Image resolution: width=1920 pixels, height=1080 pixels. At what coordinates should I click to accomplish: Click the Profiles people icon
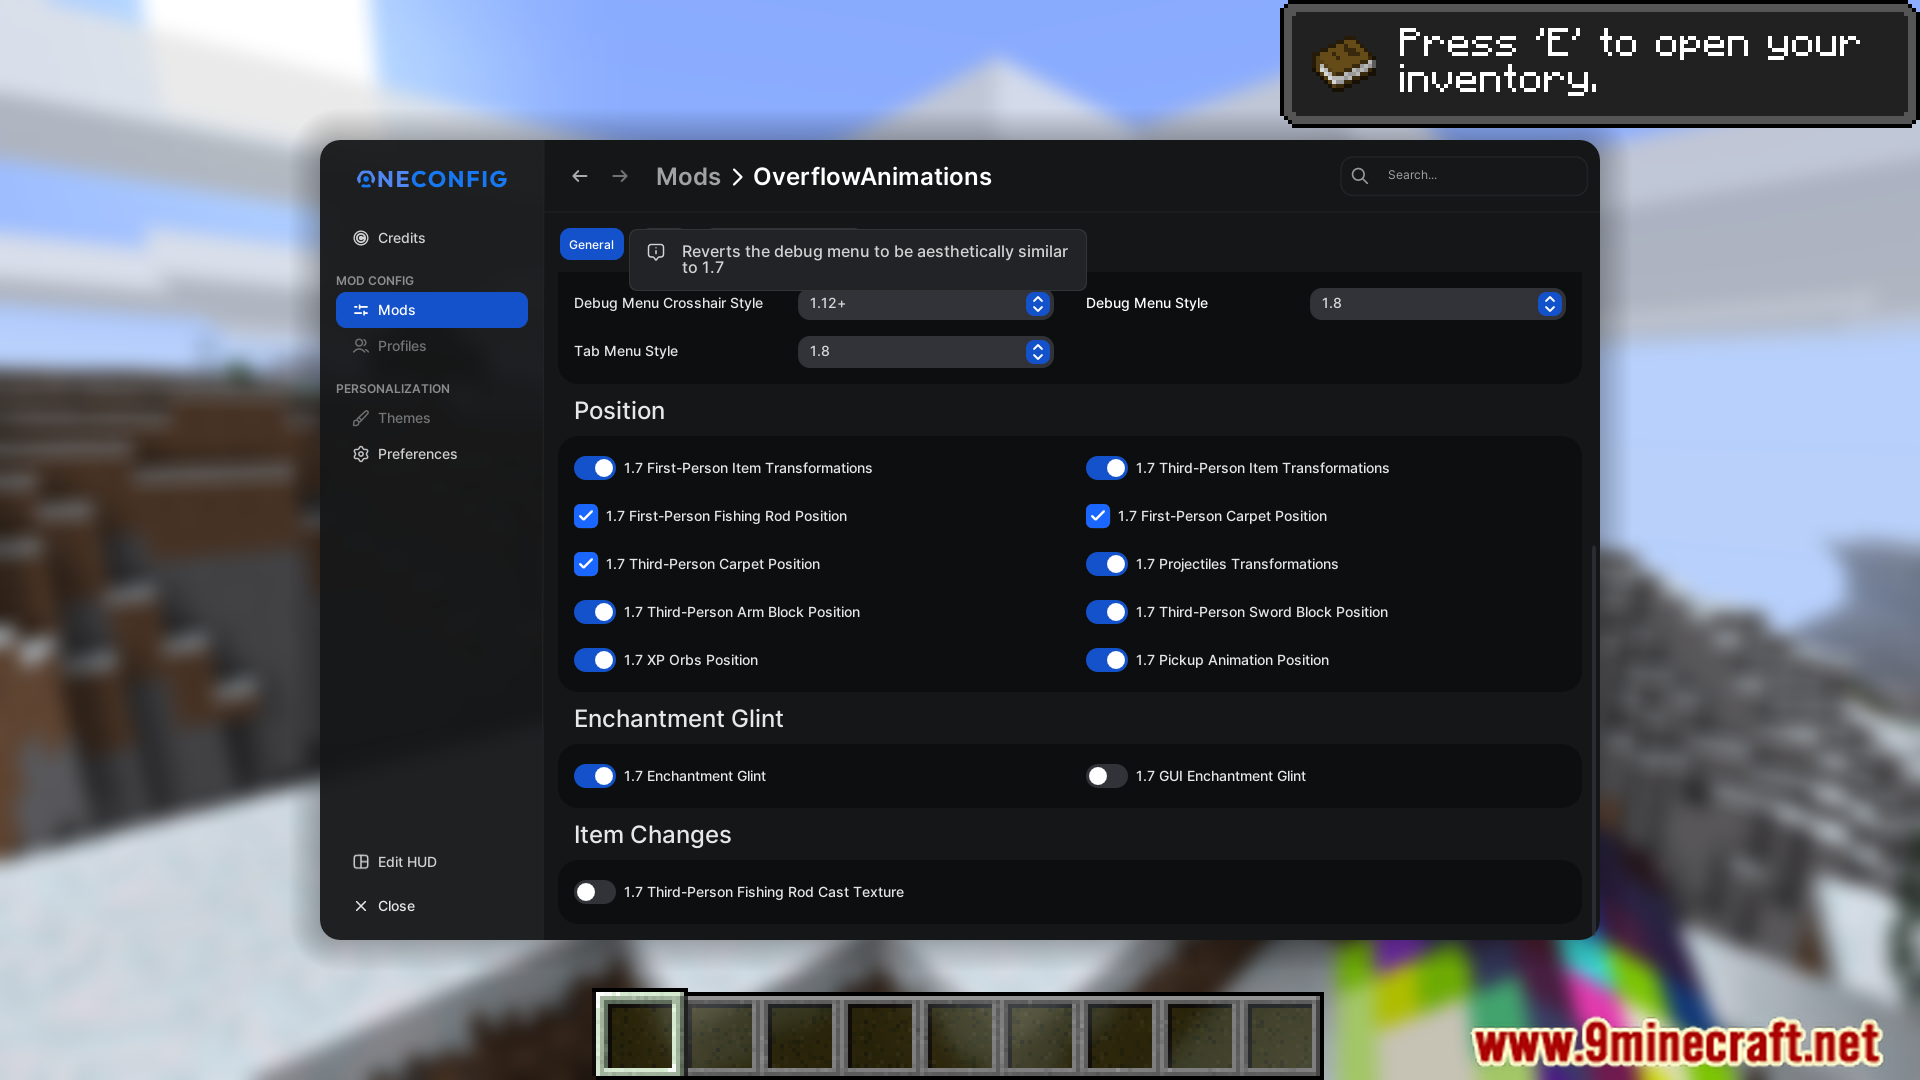tap(361, 346)
